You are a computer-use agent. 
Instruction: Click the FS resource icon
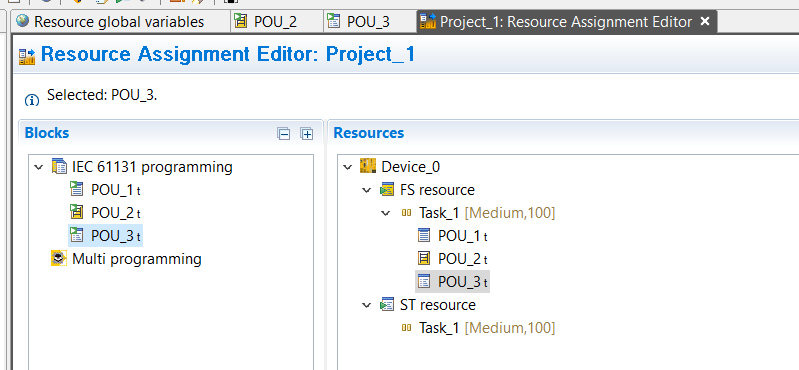click(387, 190)
